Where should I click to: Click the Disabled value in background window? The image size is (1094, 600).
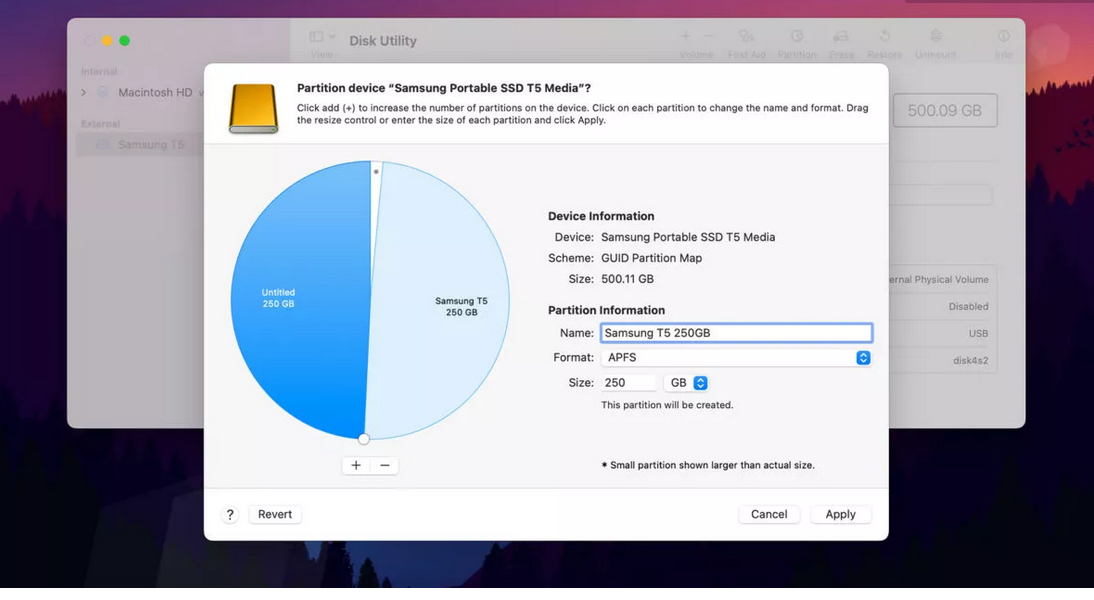tap(968, 306)
